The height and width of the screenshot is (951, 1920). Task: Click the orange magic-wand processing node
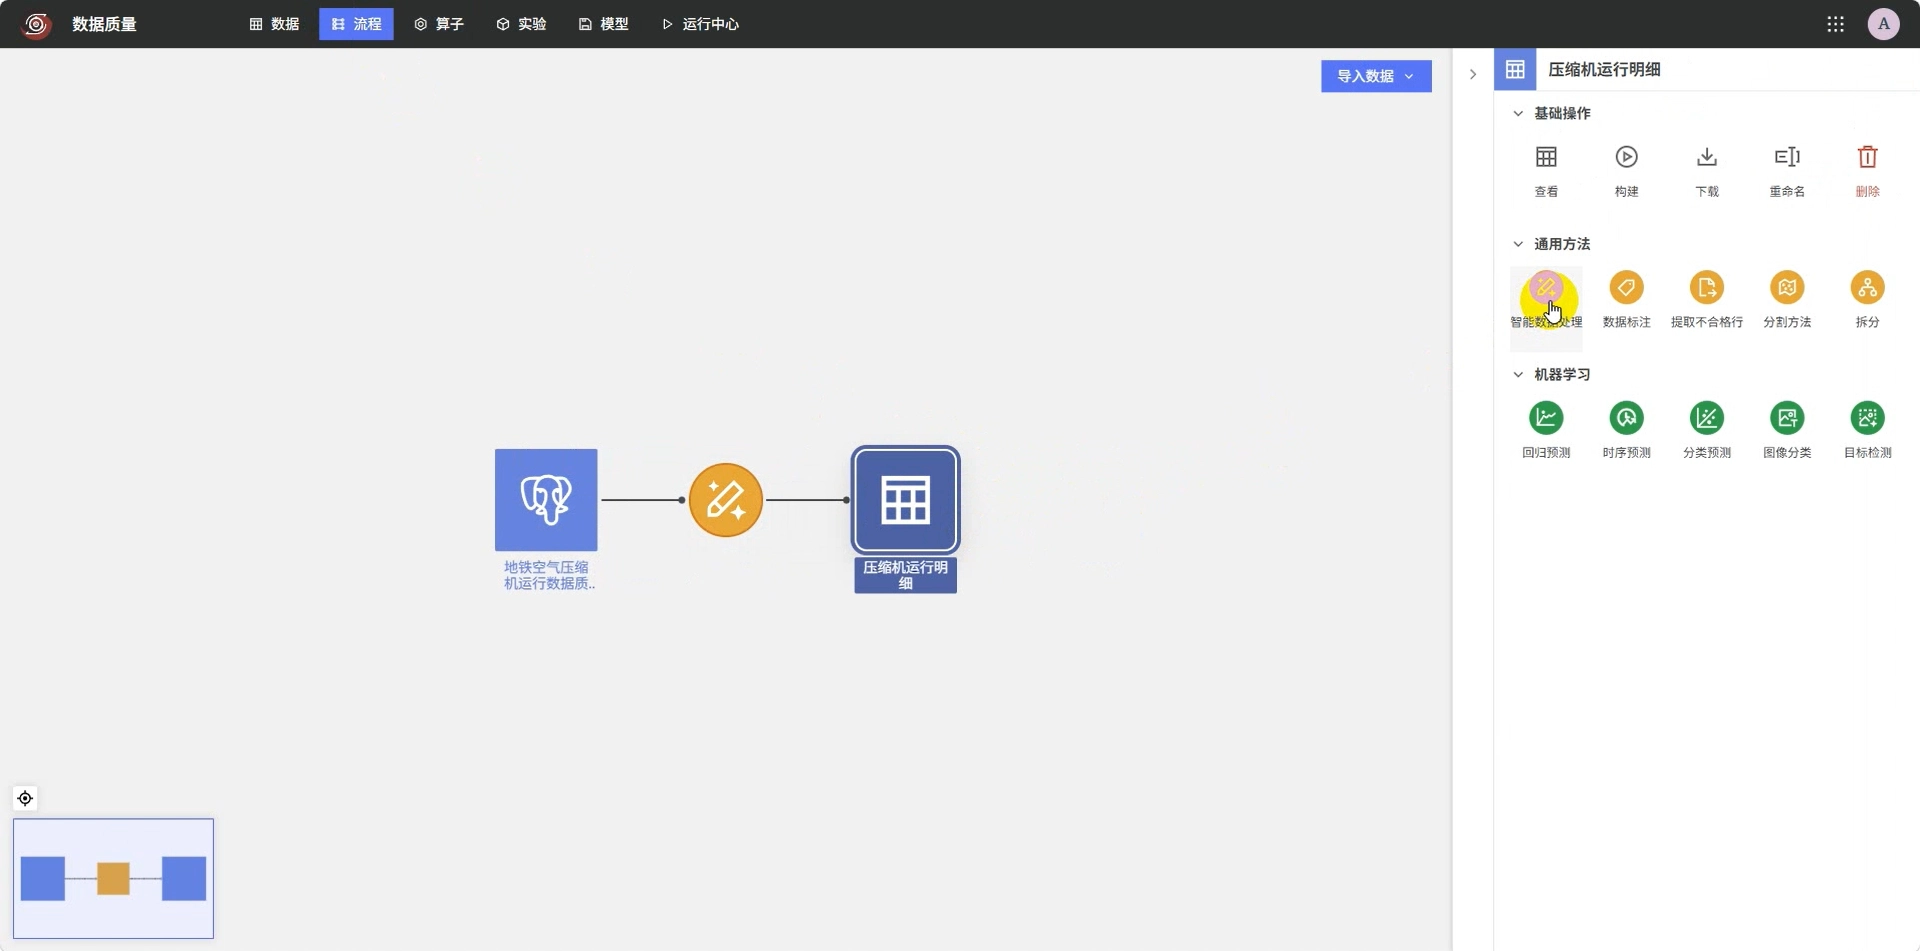[726, 500]
